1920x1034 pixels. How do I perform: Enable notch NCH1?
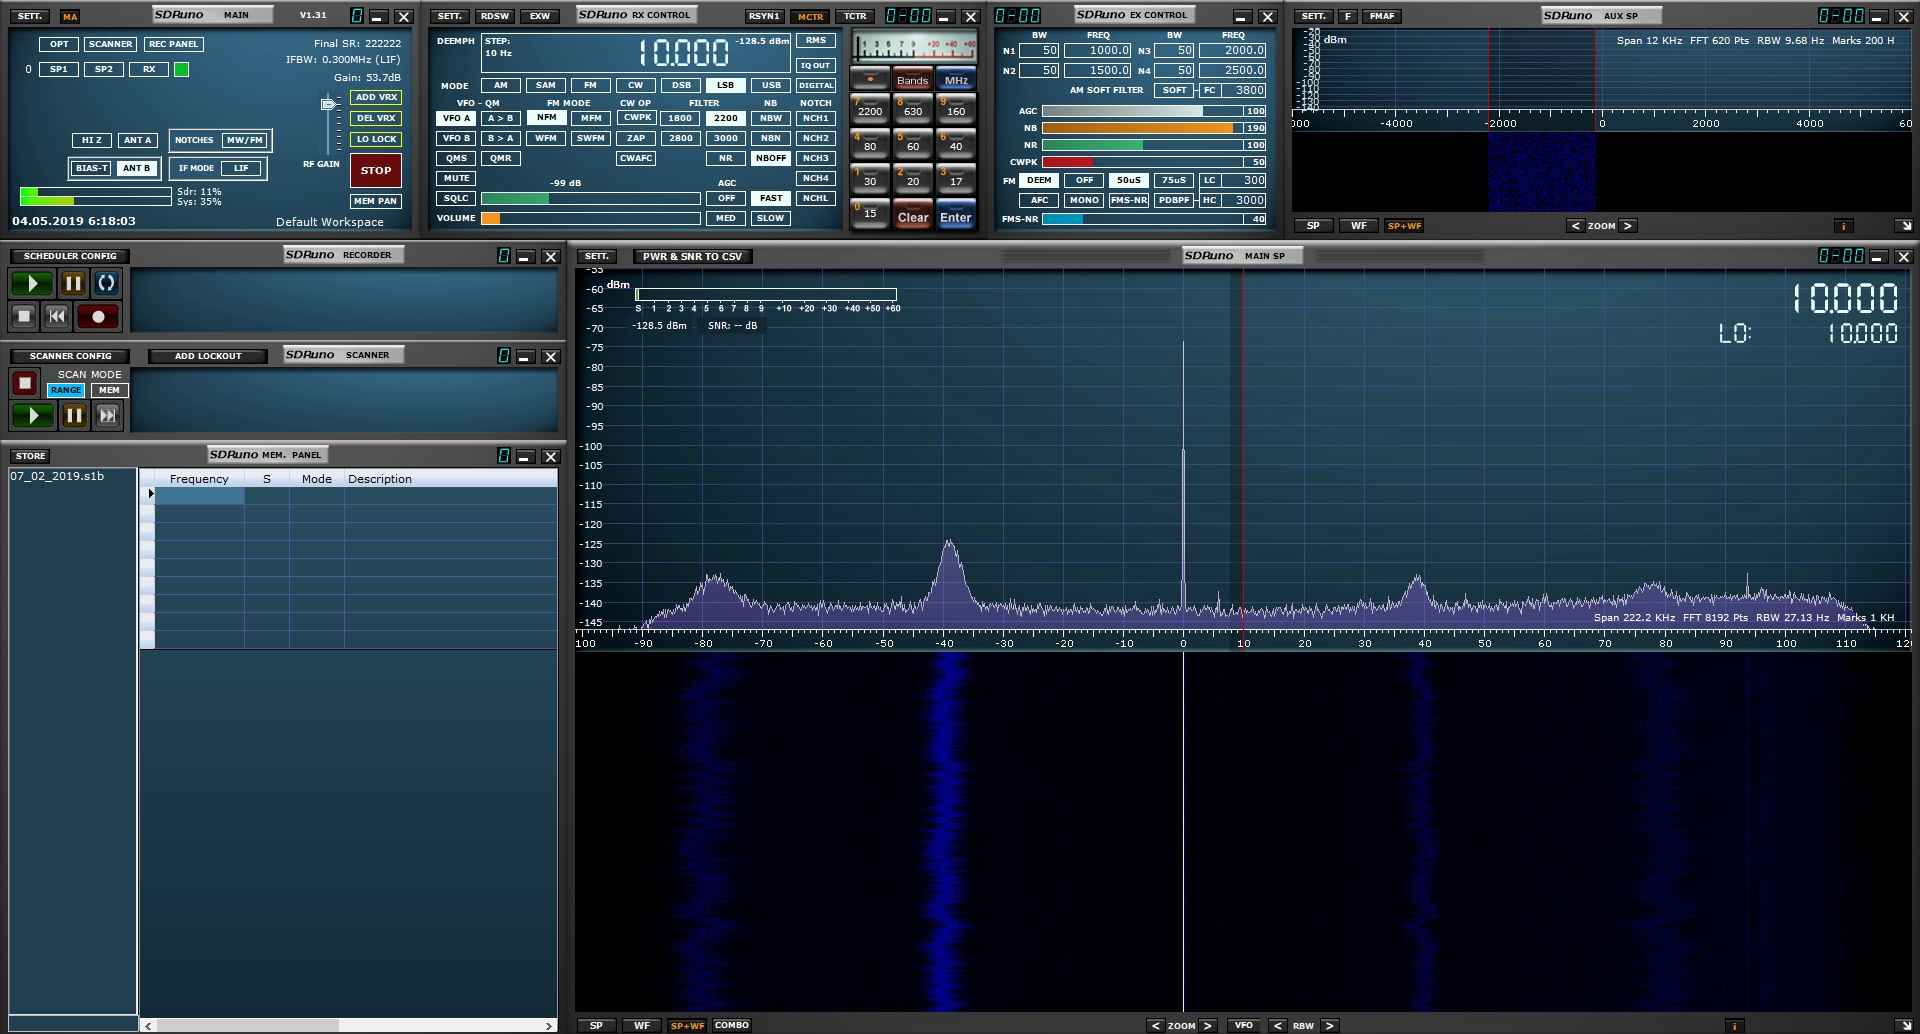[816, 118]
